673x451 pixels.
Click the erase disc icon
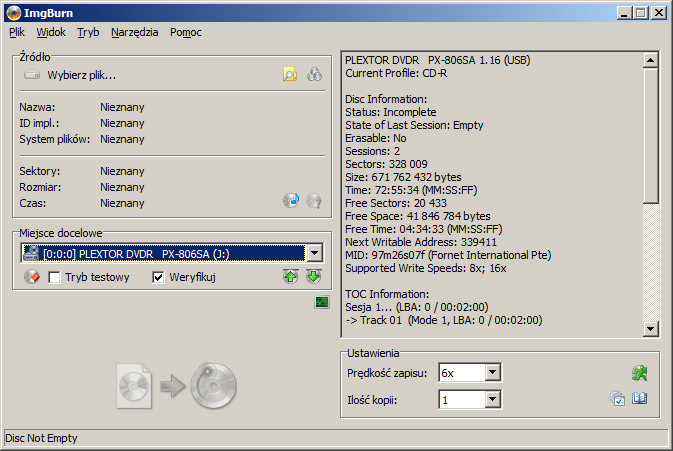[32, 277]
